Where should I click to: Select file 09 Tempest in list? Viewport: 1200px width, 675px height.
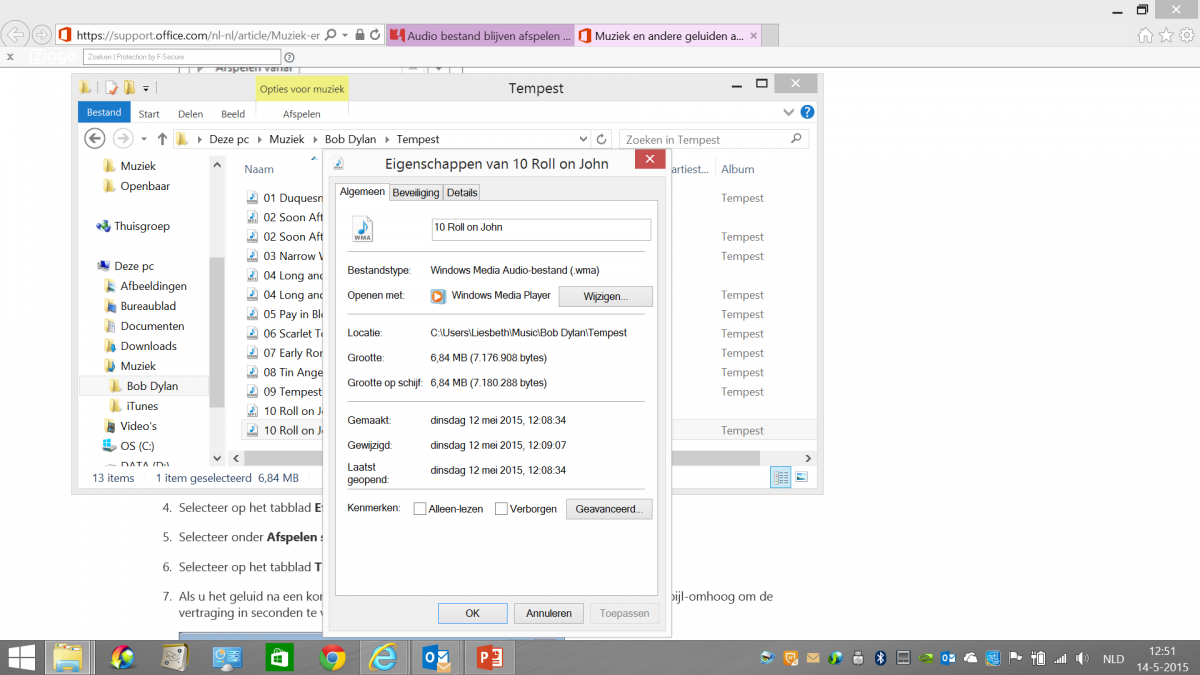click(x=284, y=392)
